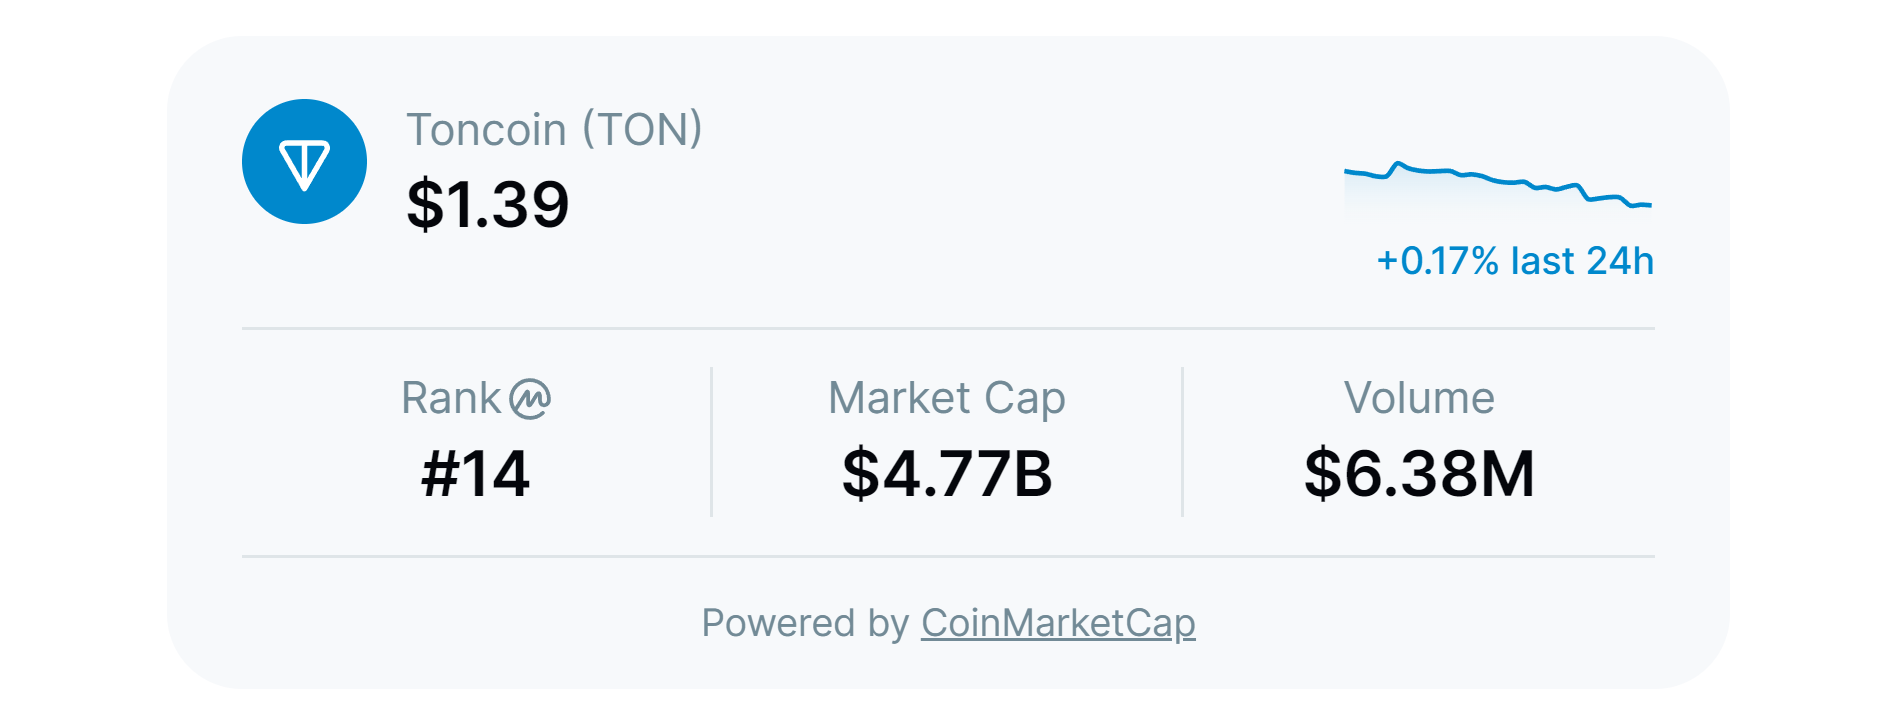Click the $1.39 price value
This screenshot has height=725, width=1893.
pyautogui.click(x=488, y=205)
